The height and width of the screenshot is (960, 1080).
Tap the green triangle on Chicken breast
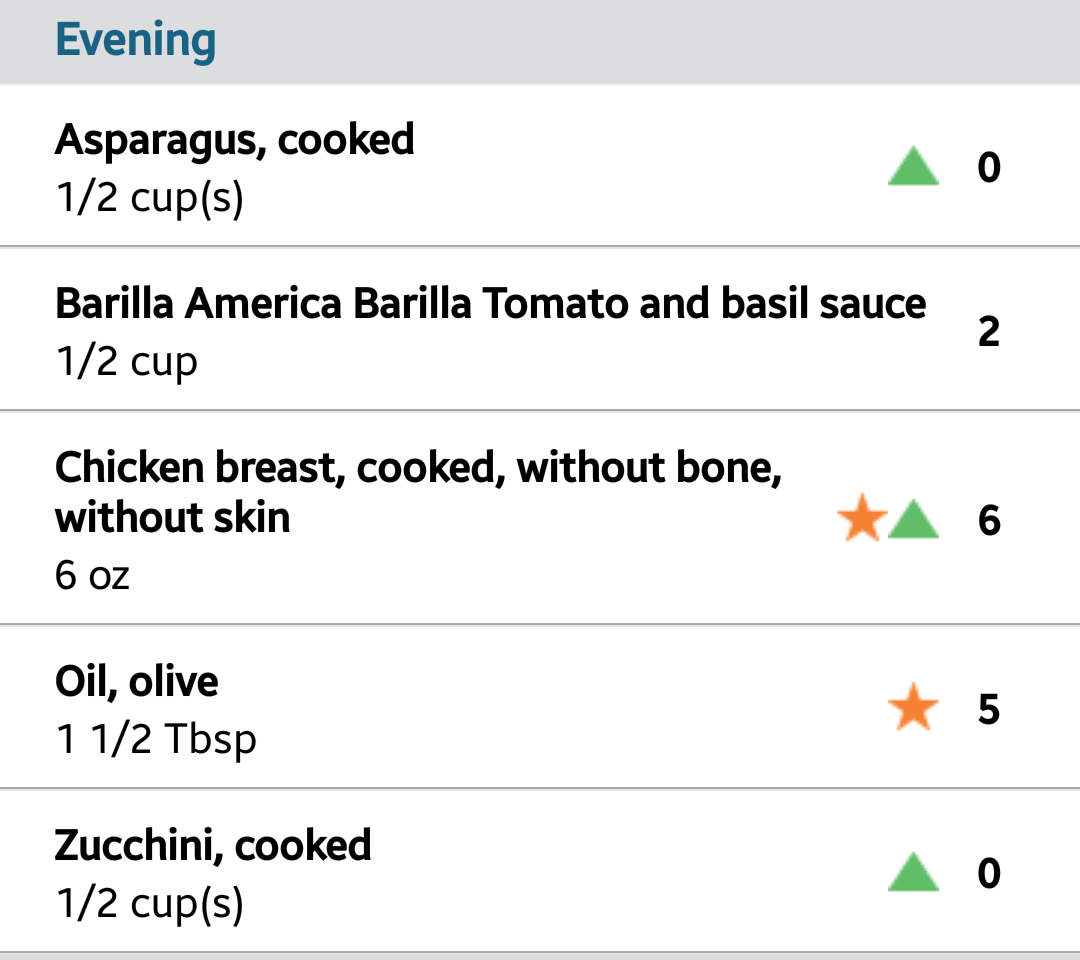[x=913, y=521]
